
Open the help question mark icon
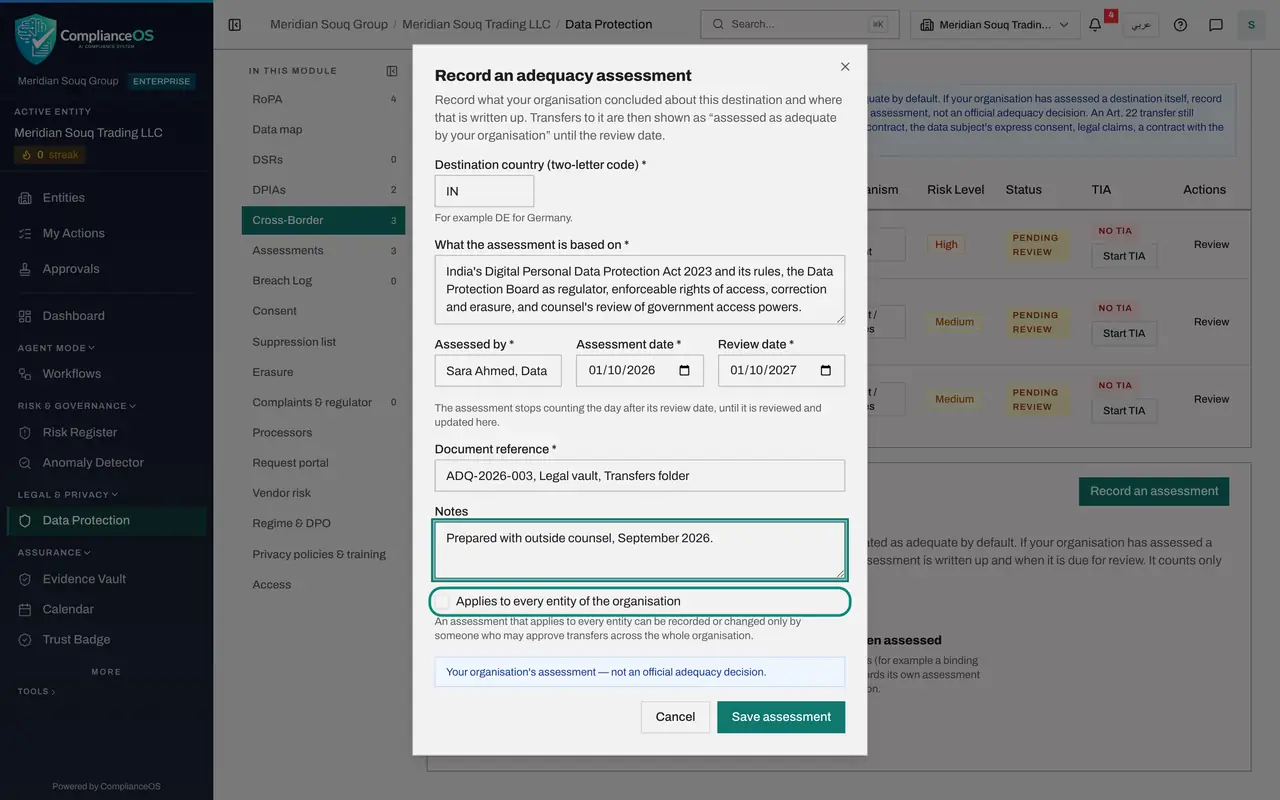pyautogui.click(x=1181, y=24)
